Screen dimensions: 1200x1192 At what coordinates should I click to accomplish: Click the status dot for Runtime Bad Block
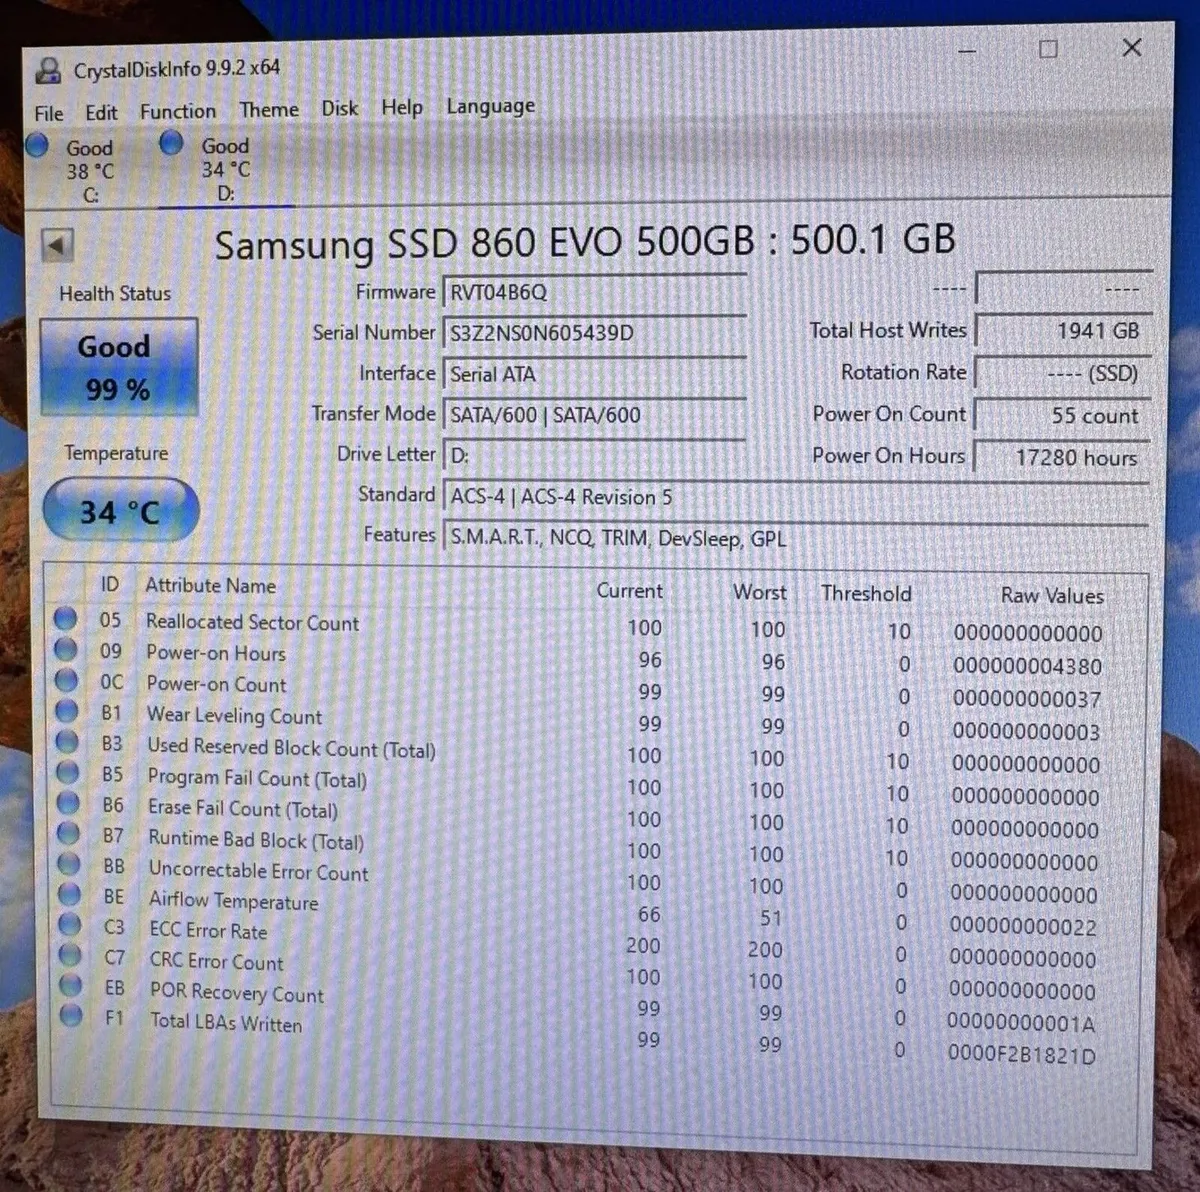point(69,833)
